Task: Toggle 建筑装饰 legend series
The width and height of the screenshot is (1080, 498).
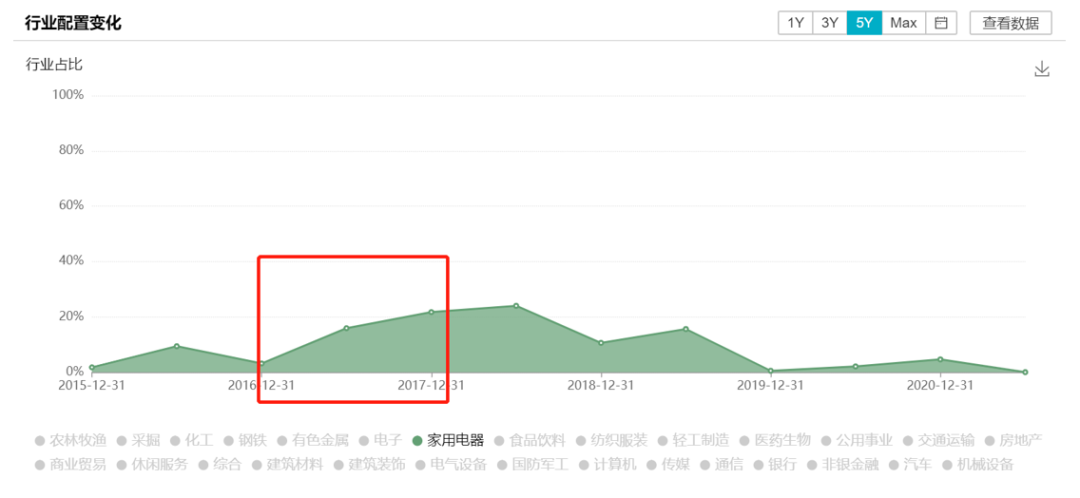Action: (x=370, y=464)
